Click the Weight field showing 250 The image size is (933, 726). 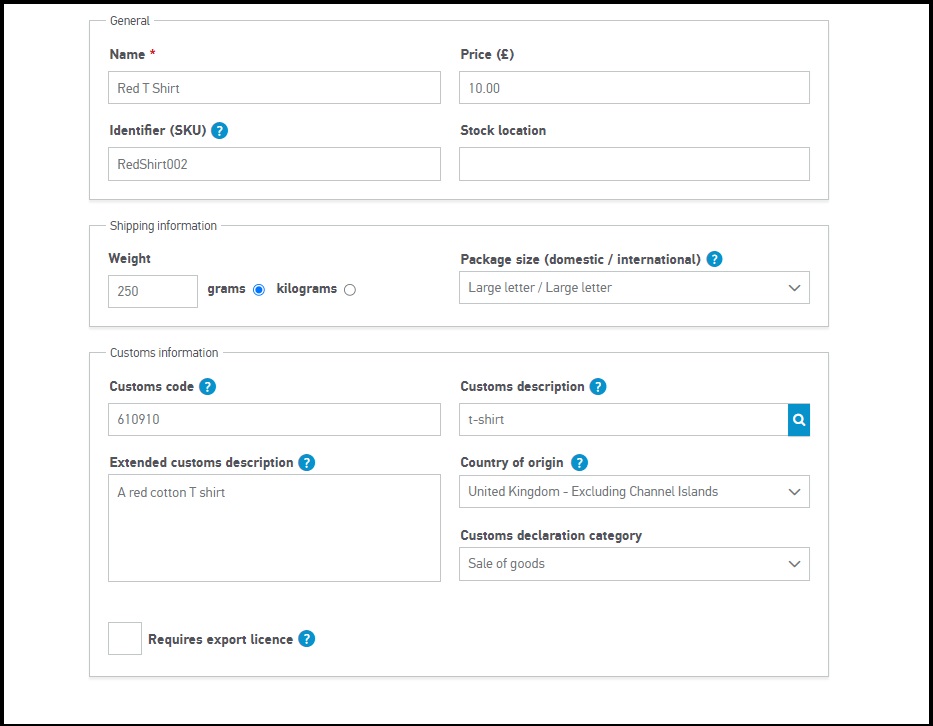(153, 292)
